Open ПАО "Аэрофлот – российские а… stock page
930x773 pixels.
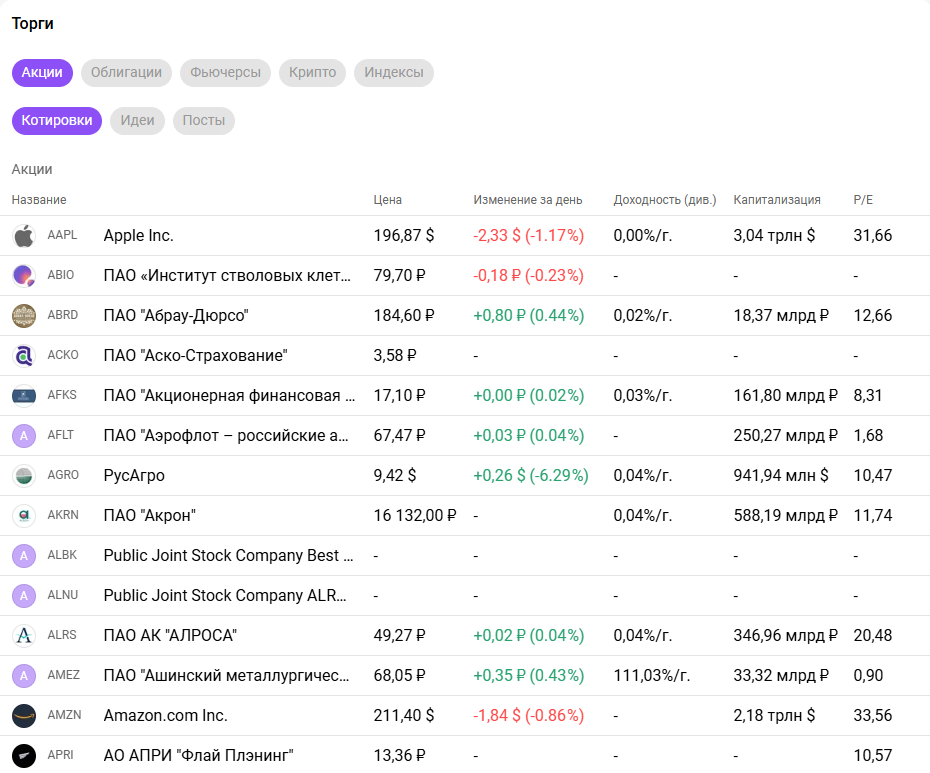tap(226, 435)
